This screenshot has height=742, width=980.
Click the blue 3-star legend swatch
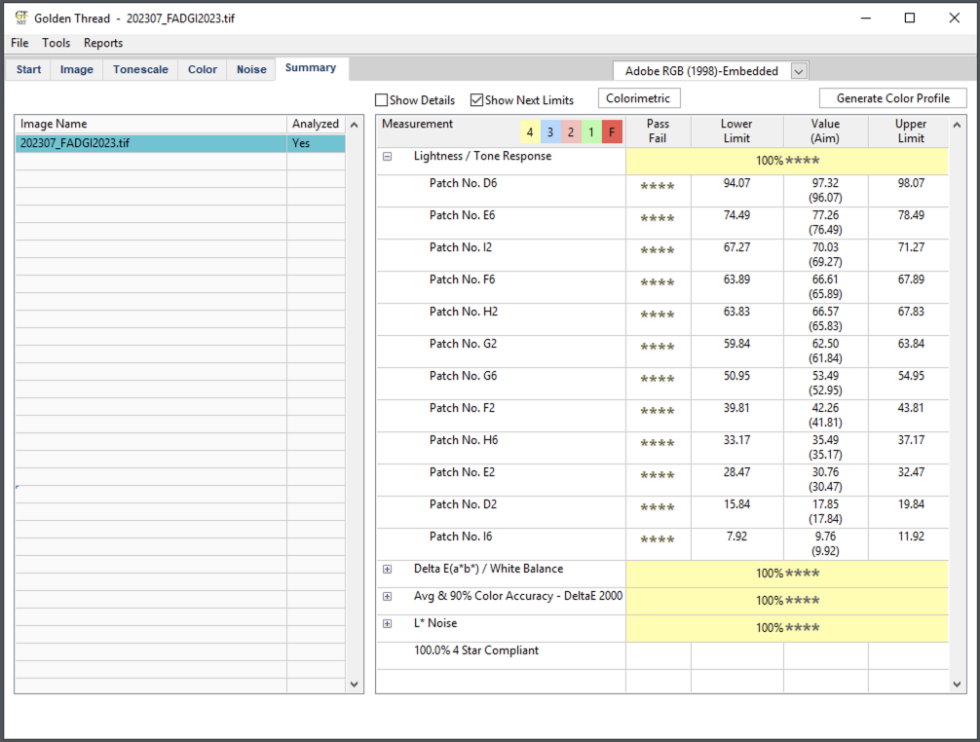[550, 133]
